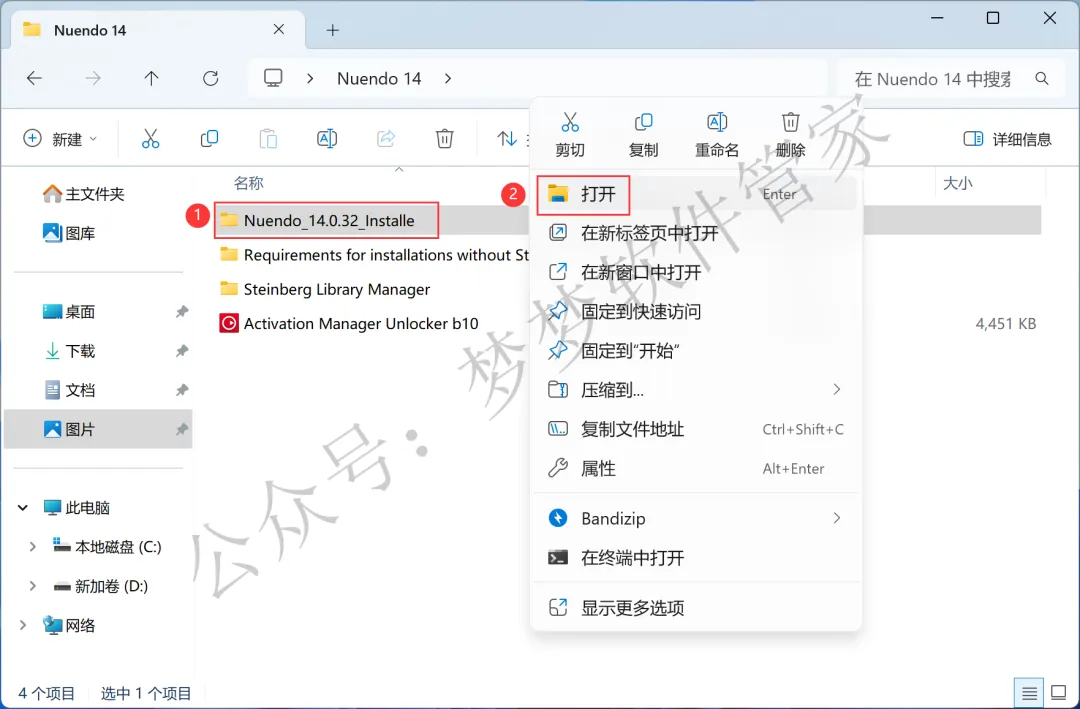Switch to details list view in the status bar
Screen dimensions: 1080x709
click(x=1029, y=692)
